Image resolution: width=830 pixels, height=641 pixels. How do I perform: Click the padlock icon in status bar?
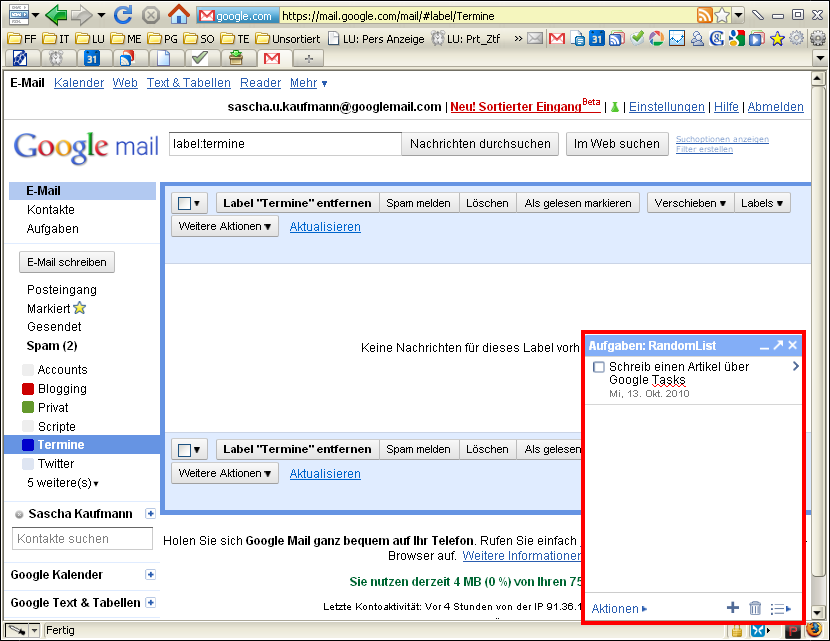point(736,630)
